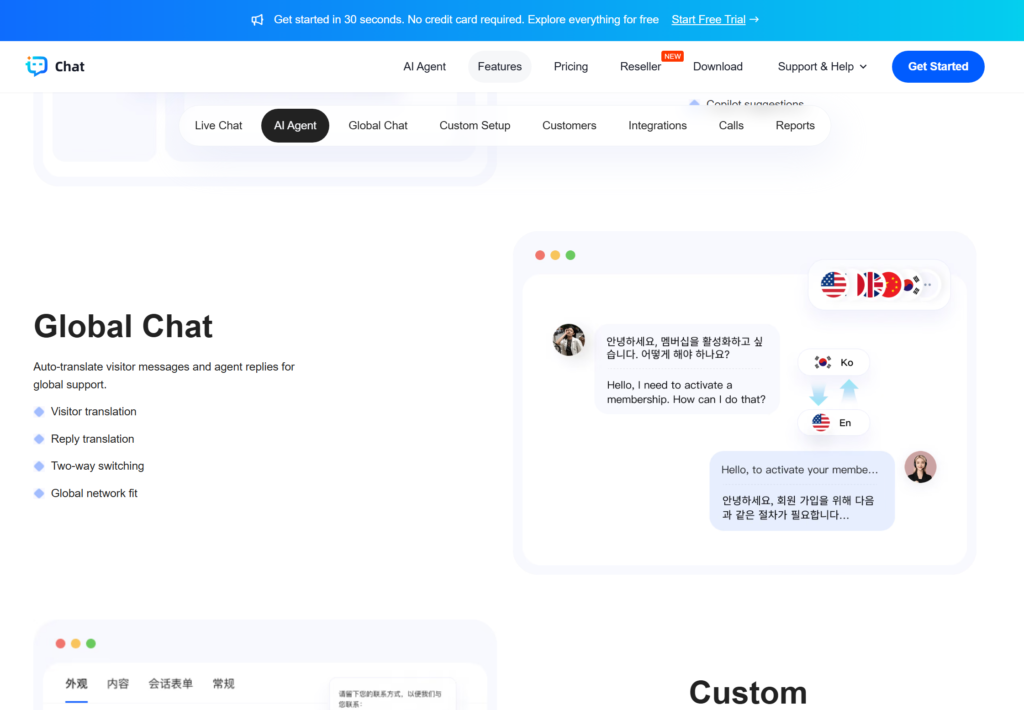Select the Live Chat feature tab

pos(218,125)
